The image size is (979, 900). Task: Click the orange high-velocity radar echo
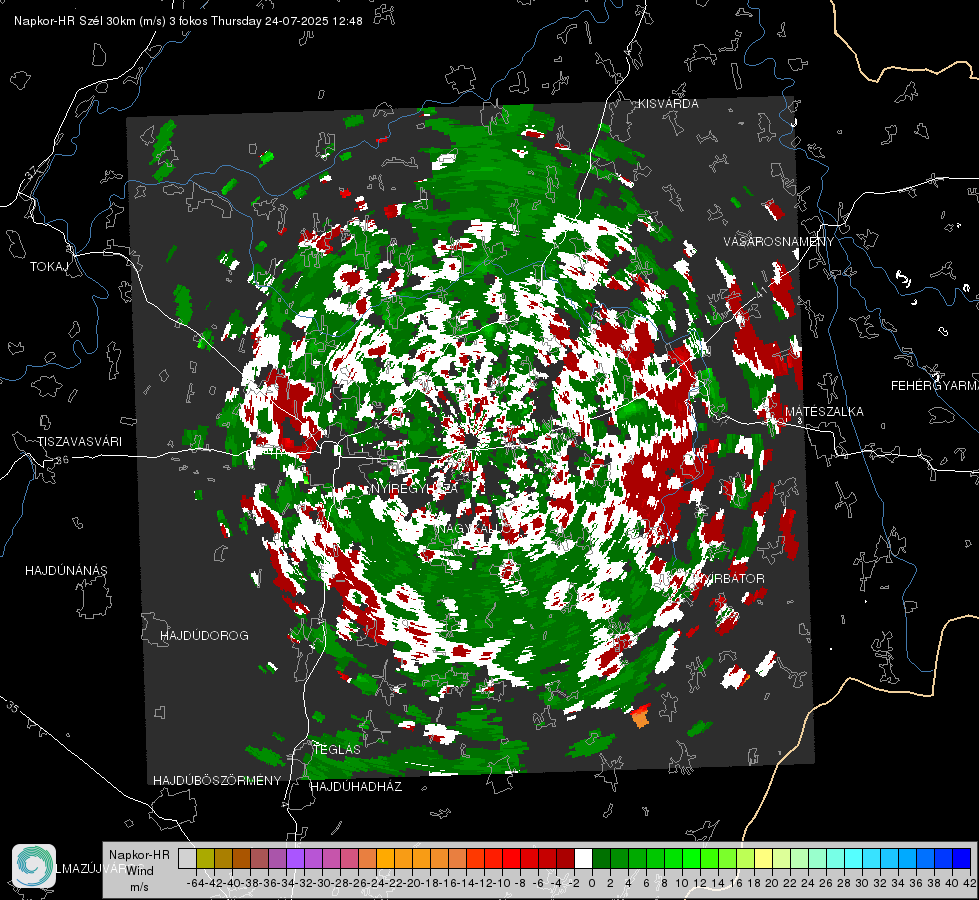tap(641, 716)
